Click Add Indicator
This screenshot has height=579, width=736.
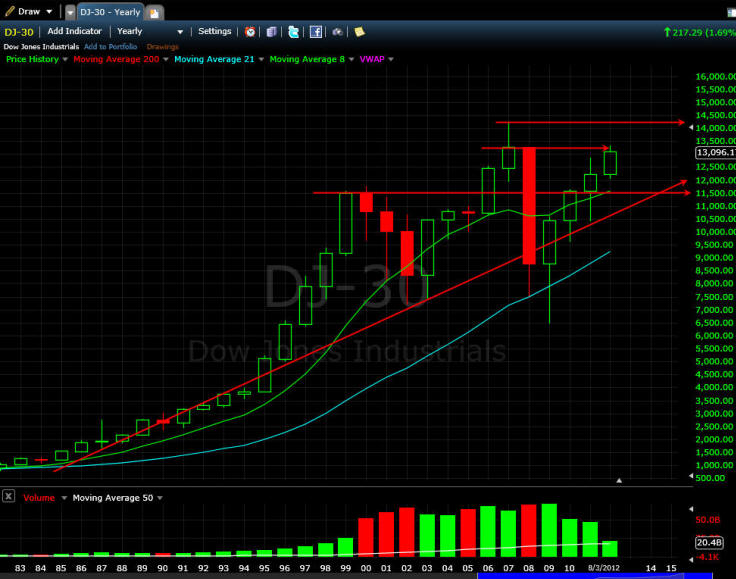click(x=74, y=31)
